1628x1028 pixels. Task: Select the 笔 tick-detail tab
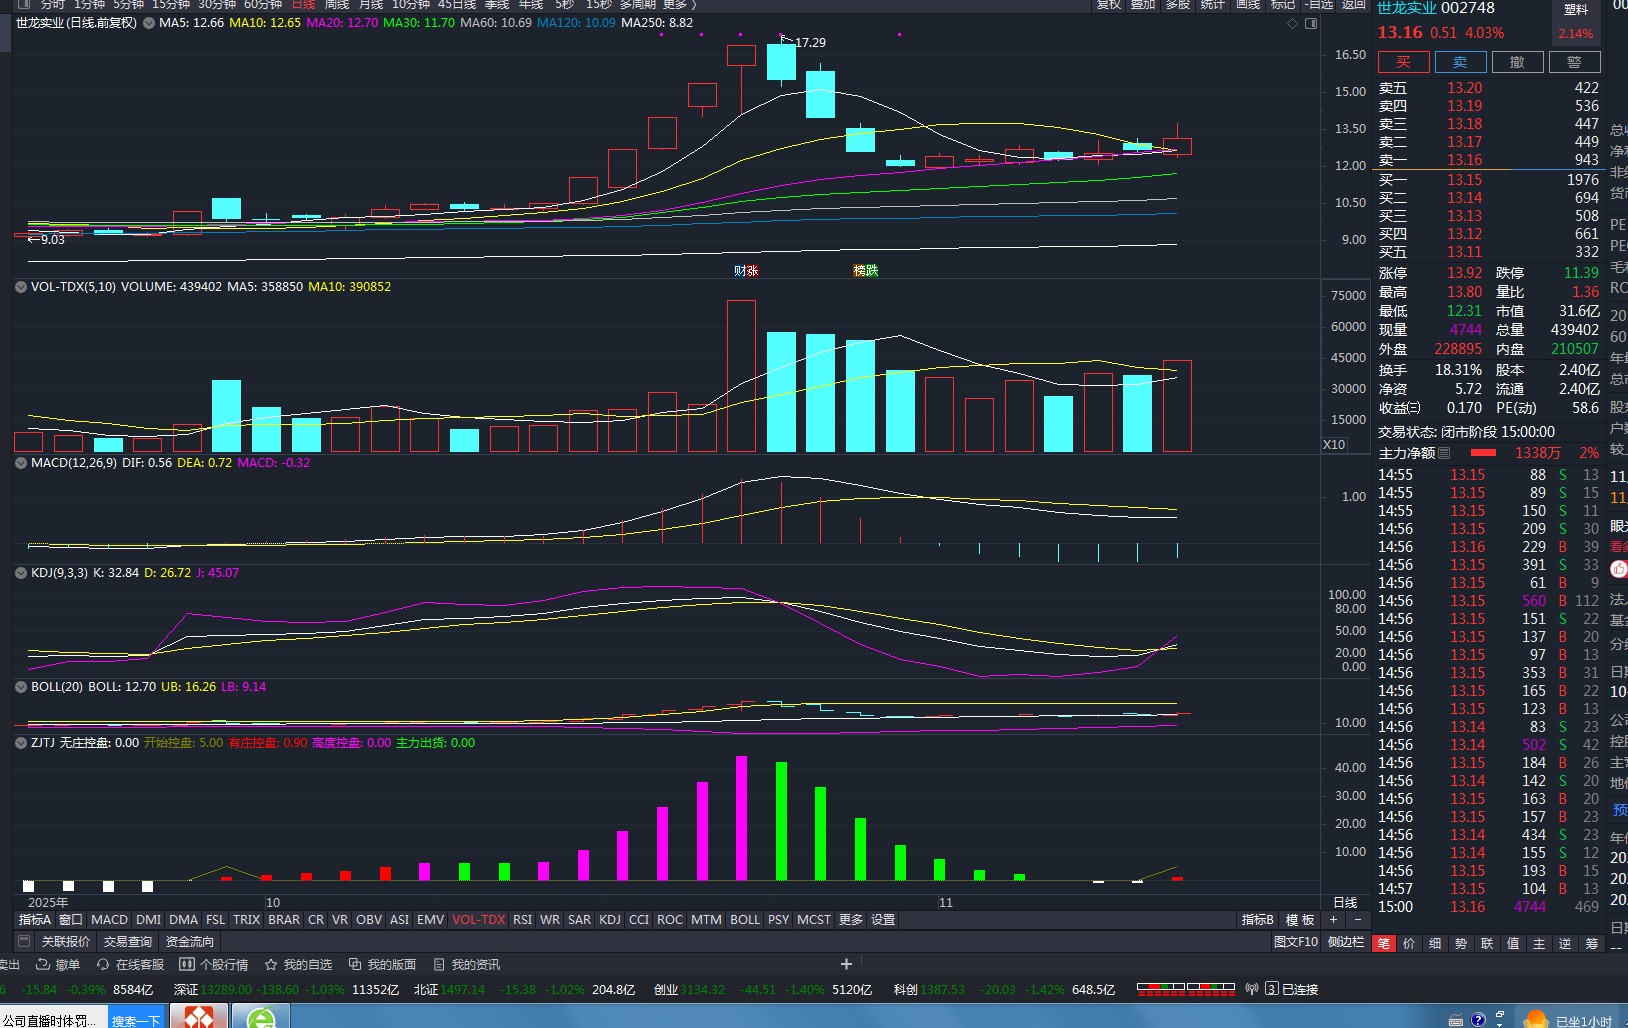pos(1384,943)
